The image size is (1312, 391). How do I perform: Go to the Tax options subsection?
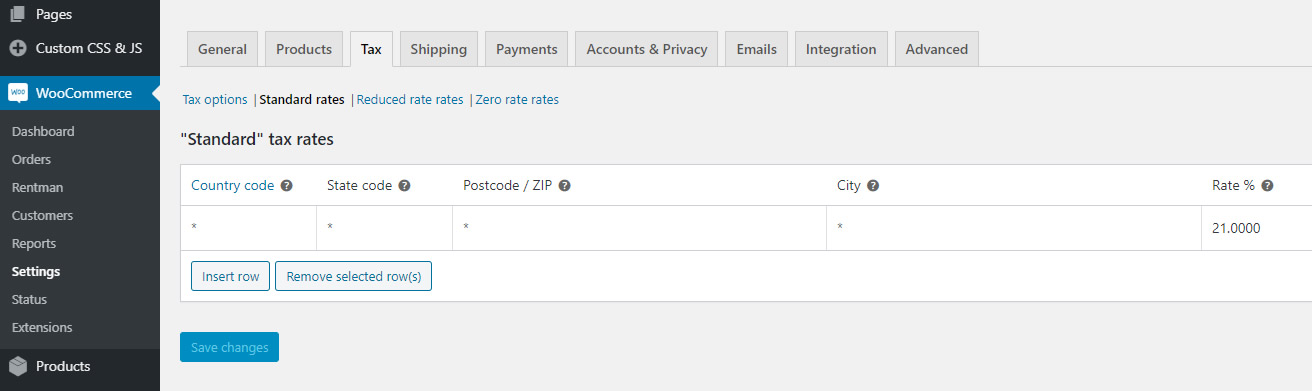pos(215,100)
